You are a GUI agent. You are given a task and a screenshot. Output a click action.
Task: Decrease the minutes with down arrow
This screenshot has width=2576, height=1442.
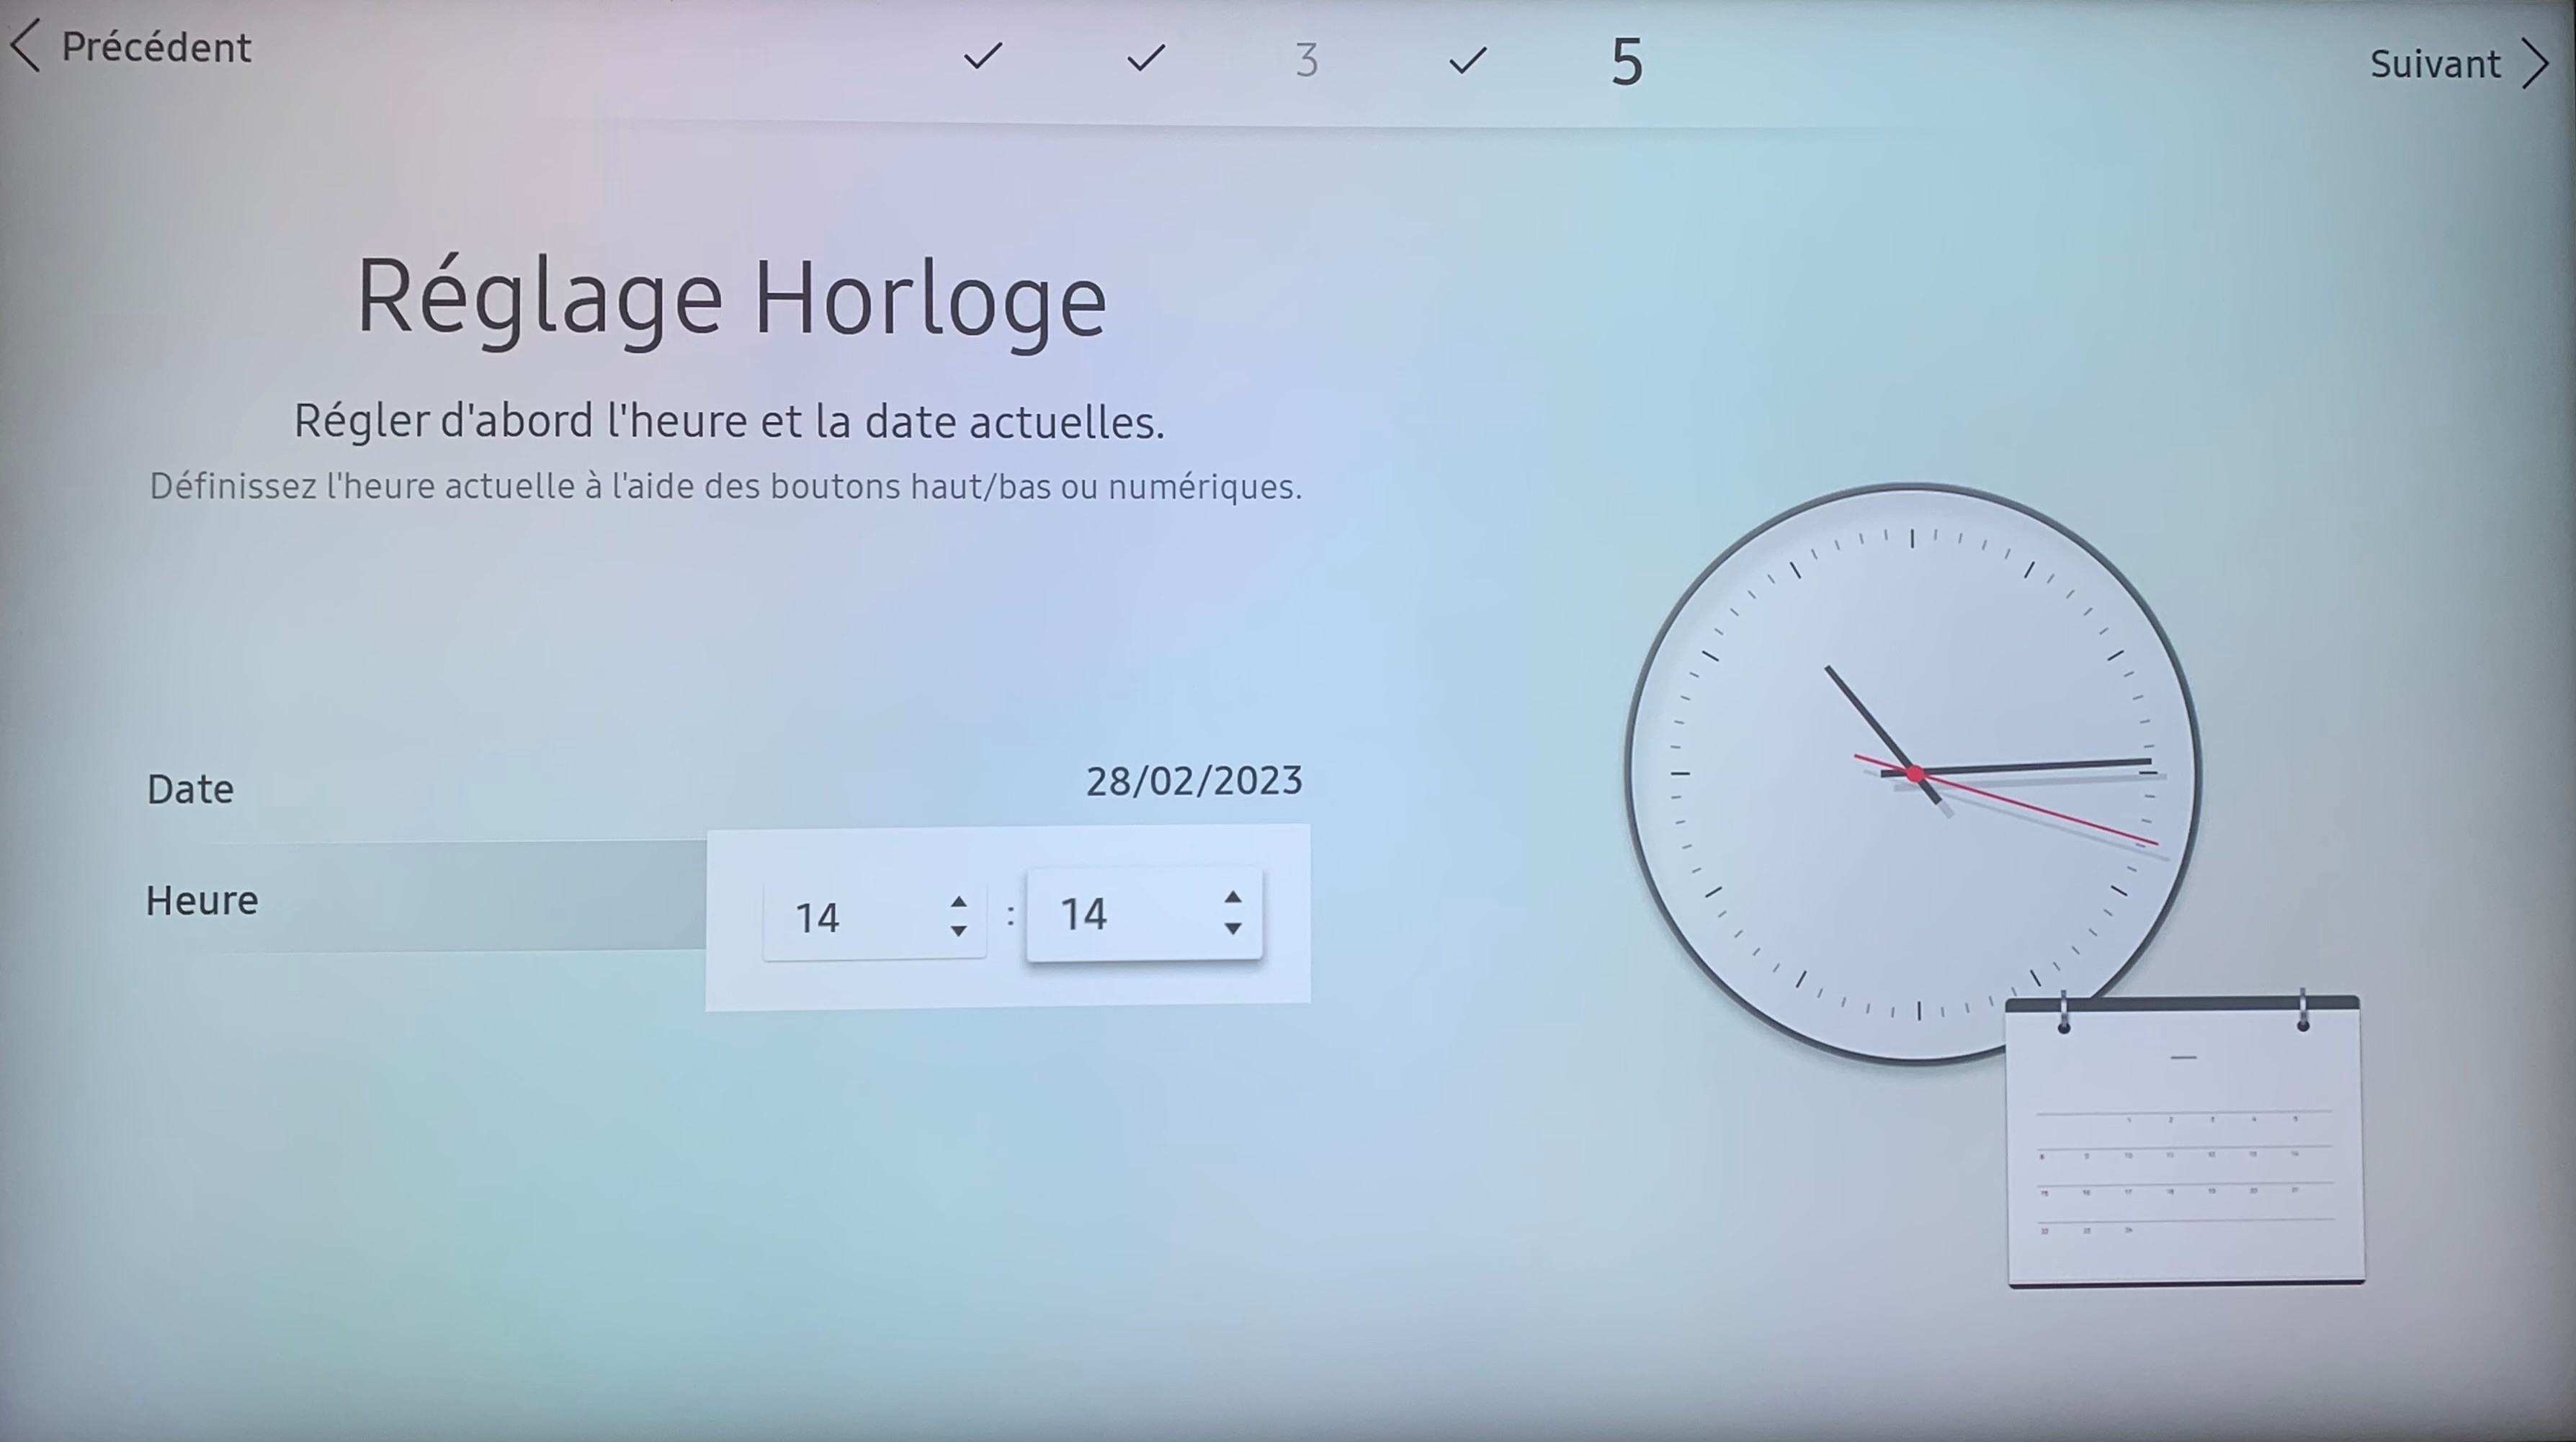[x=1233, y=928]
